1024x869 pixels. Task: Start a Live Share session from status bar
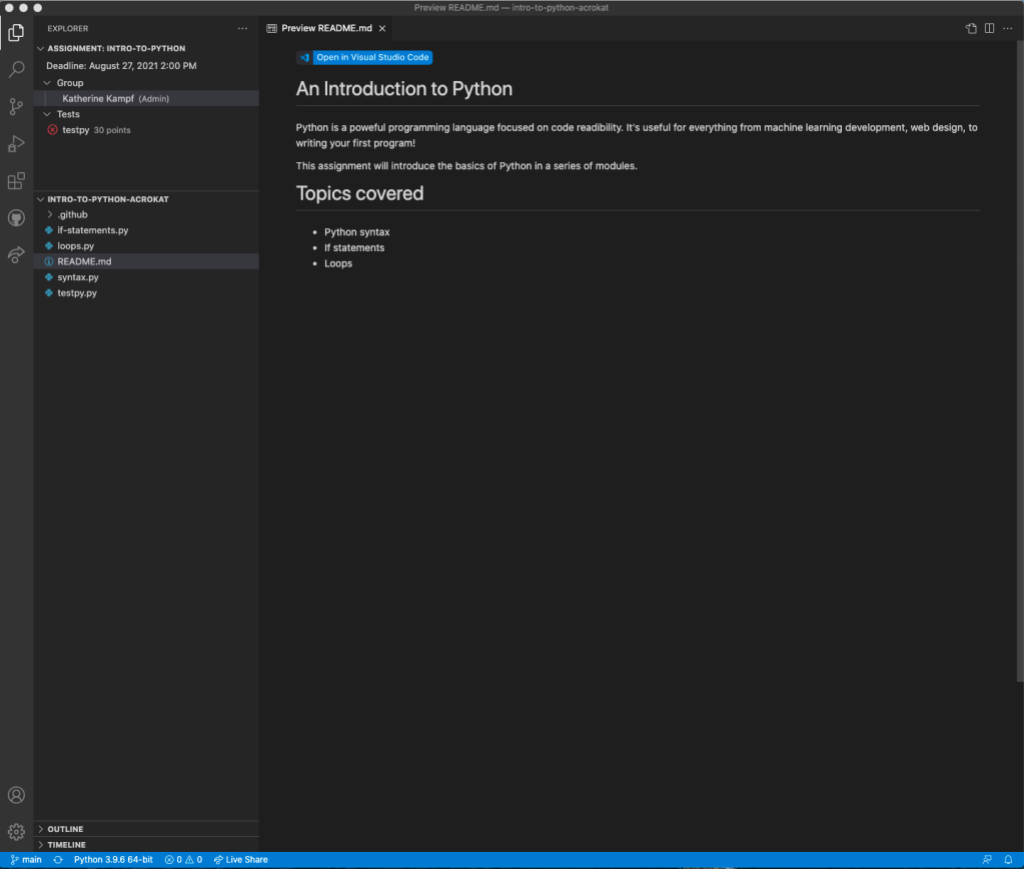tap(240, 859)
